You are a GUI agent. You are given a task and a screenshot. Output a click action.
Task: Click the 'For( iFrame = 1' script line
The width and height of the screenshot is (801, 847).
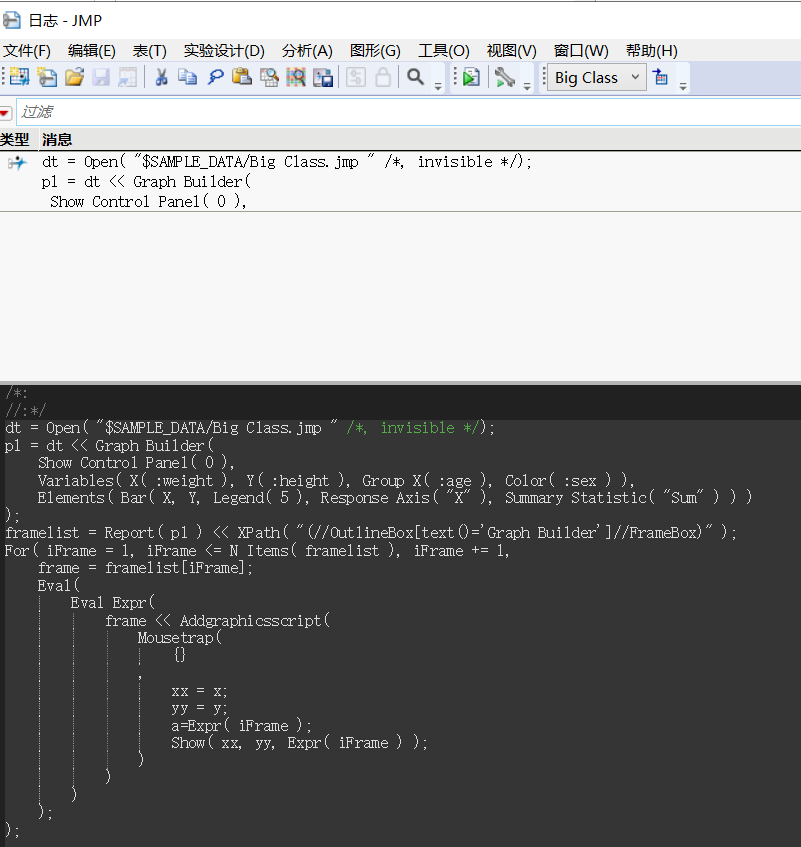pyautogui.click(x=257, y=550)
